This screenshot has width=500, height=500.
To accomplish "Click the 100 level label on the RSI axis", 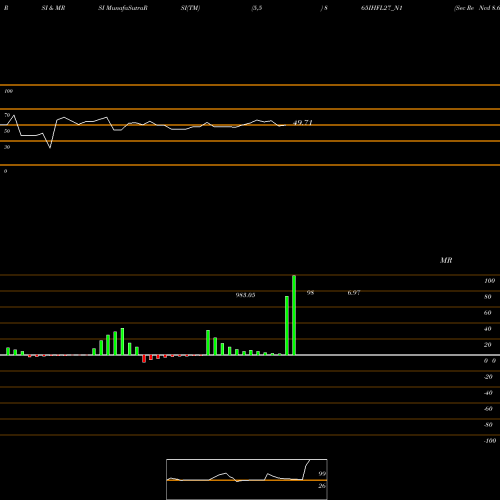I will 8,91.
